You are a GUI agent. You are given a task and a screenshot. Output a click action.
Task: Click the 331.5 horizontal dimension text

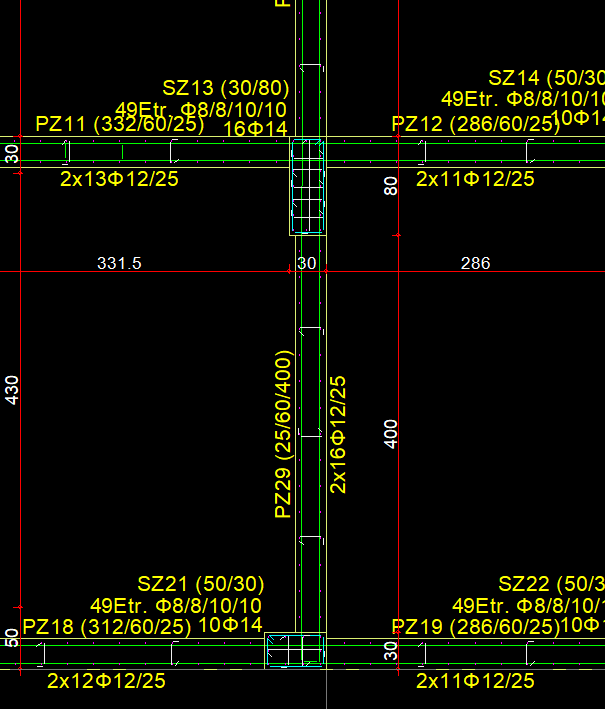[119, 264]
